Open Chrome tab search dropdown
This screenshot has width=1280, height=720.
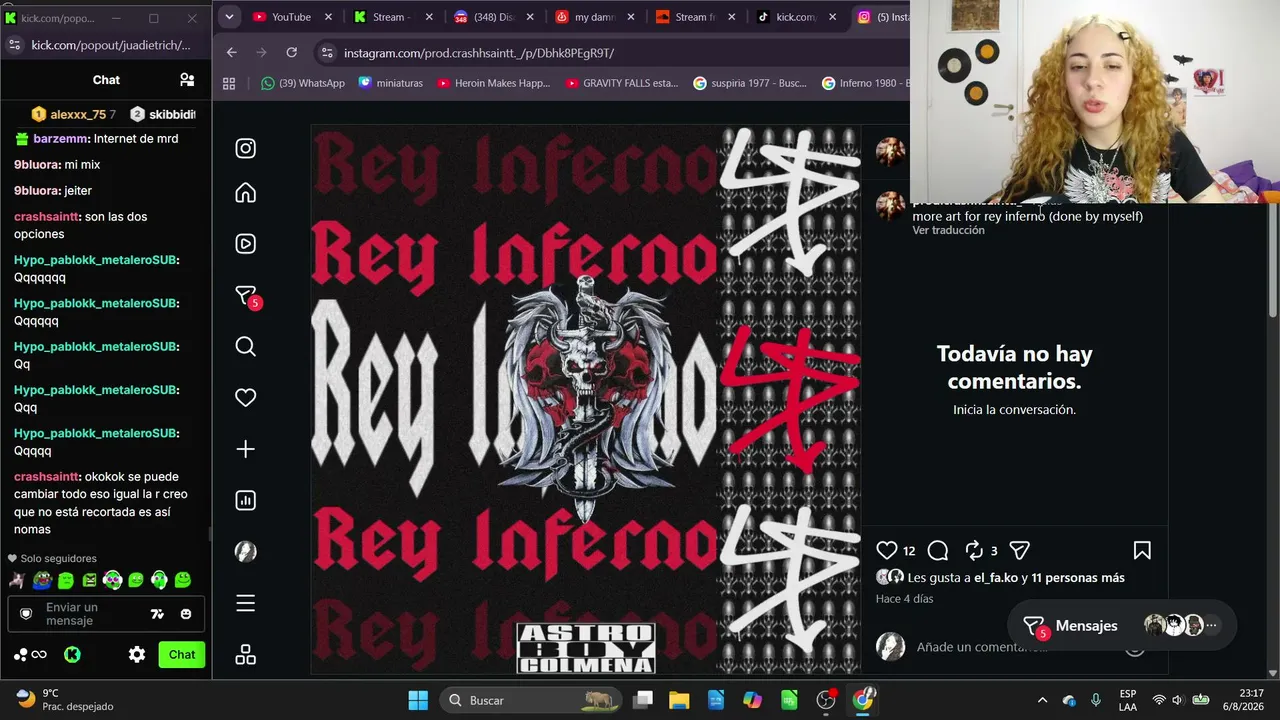coord(229,17)
